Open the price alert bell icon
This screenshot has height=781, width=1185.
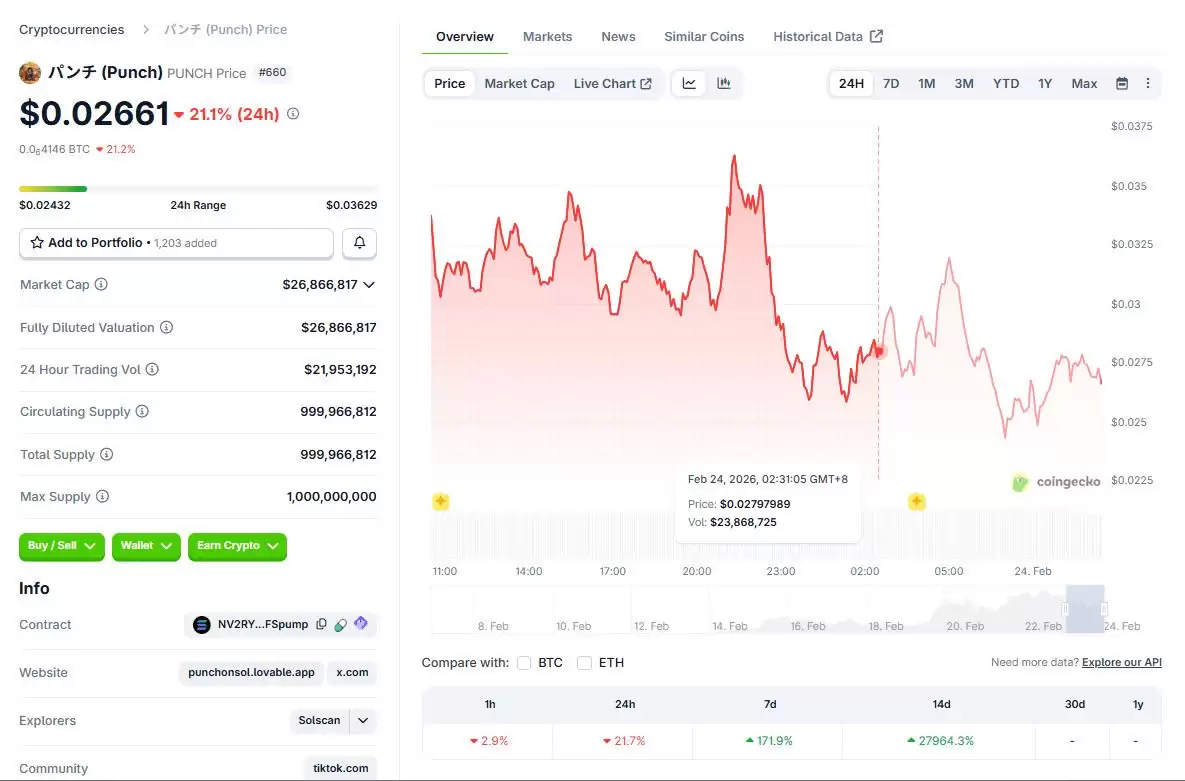(359, 243)
